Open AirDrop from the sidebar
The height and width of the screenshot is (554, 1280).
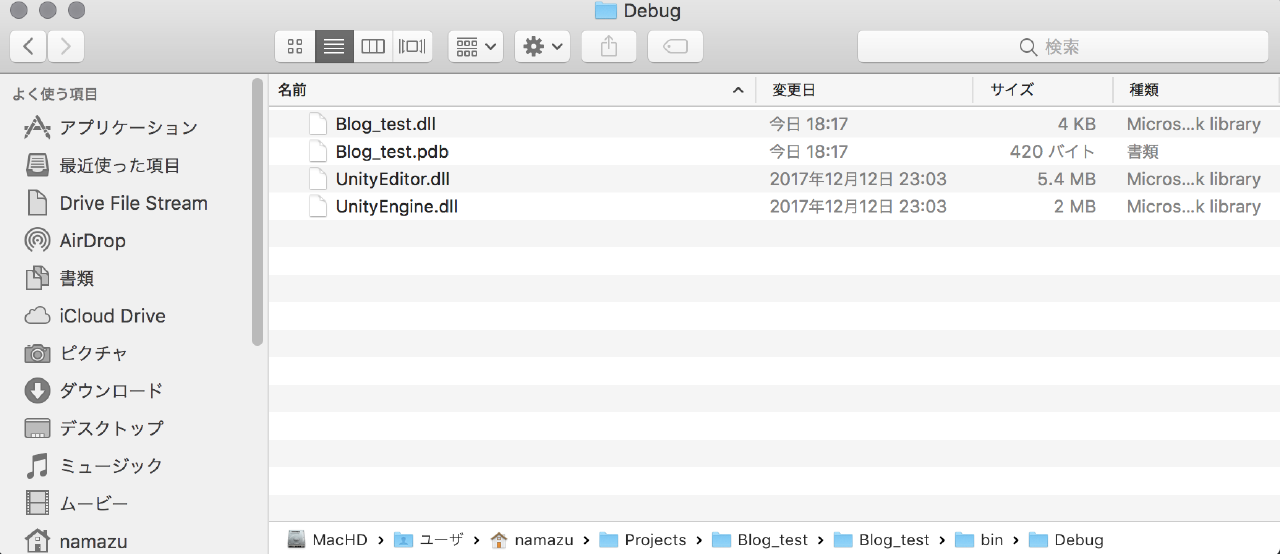click(x=75, y=241)
